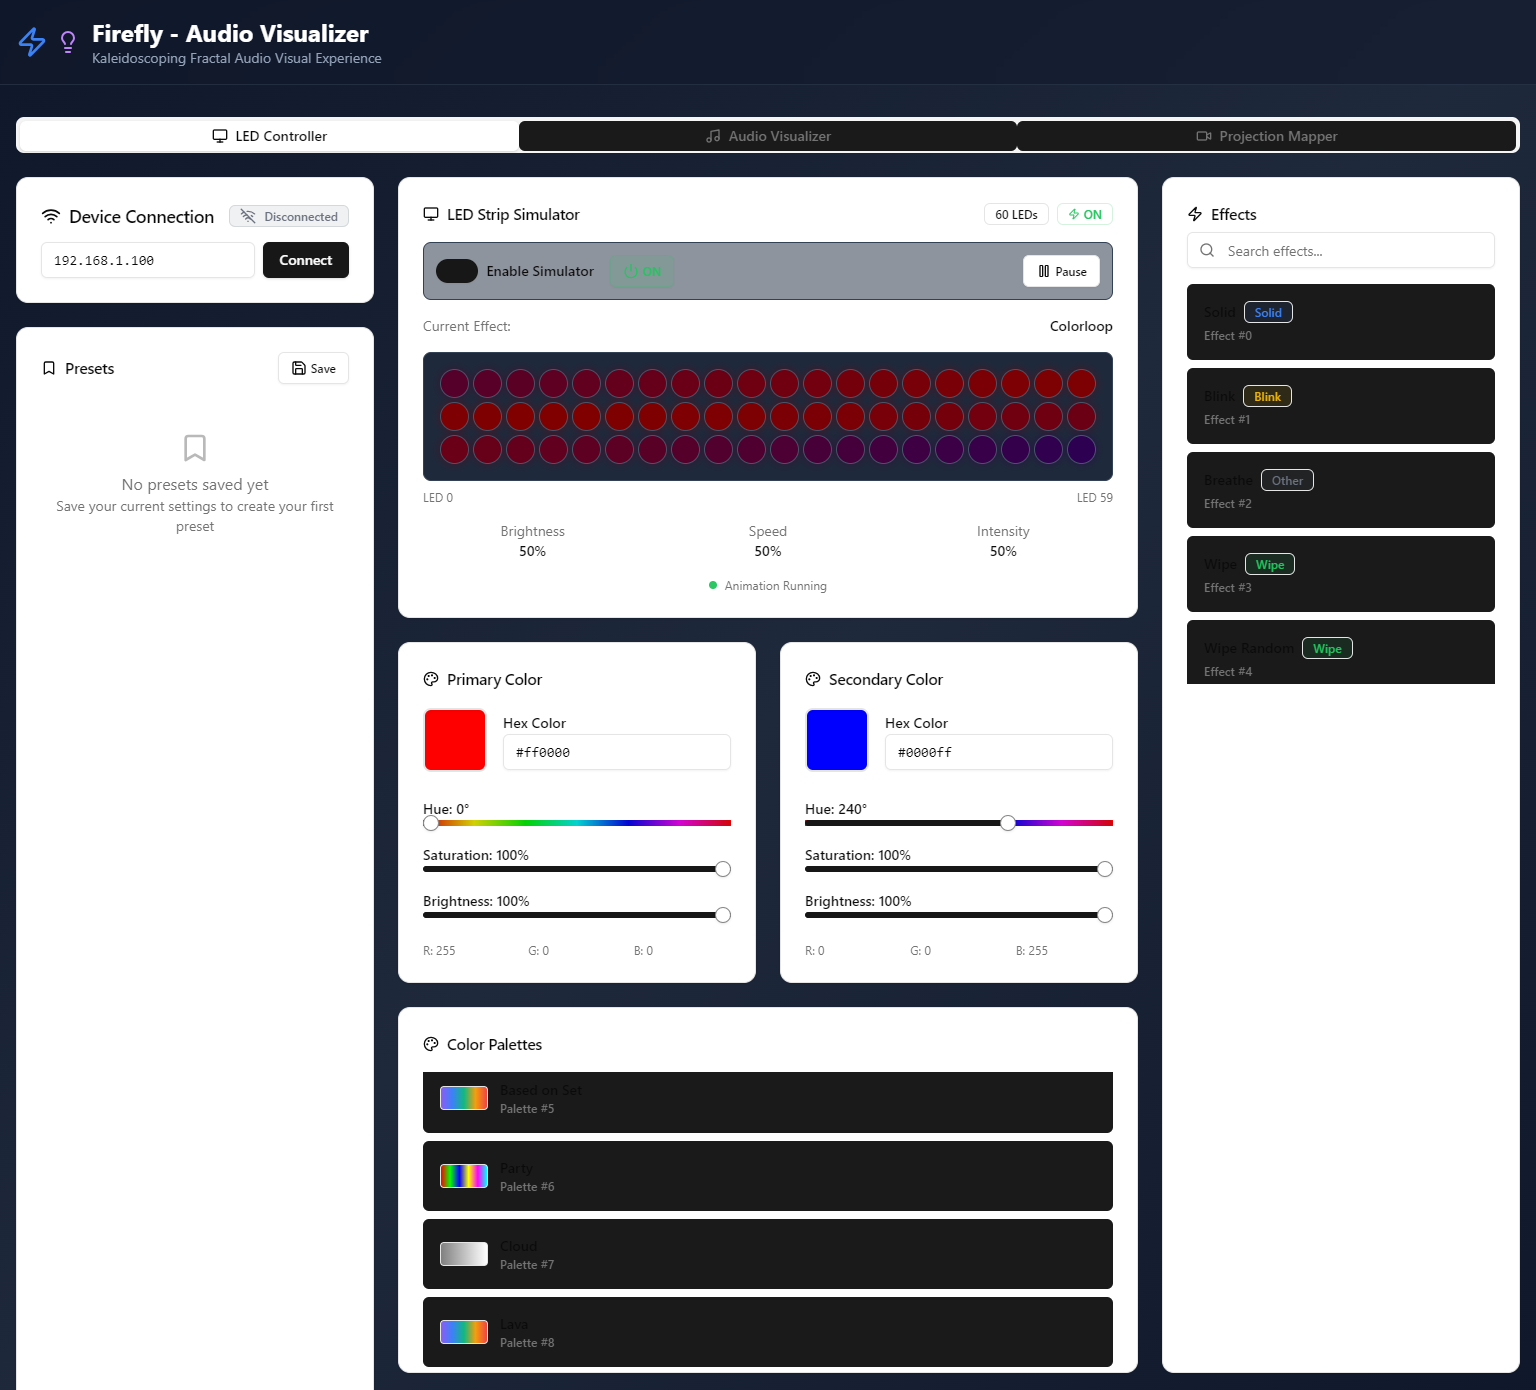Choose the Cloud Palette #7 row
The image size is (1536, 1390).
tap(768, 1254)
